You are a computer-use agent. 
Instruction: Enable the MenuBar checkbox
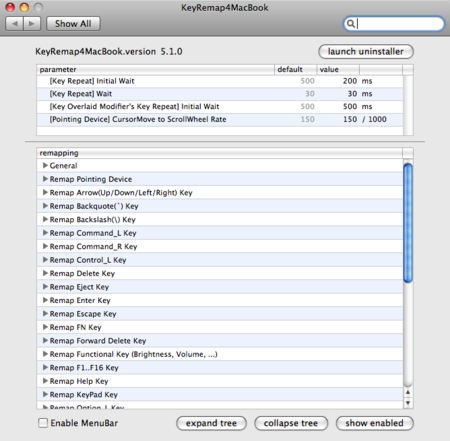pyautogui.click(x=43, y=423)
